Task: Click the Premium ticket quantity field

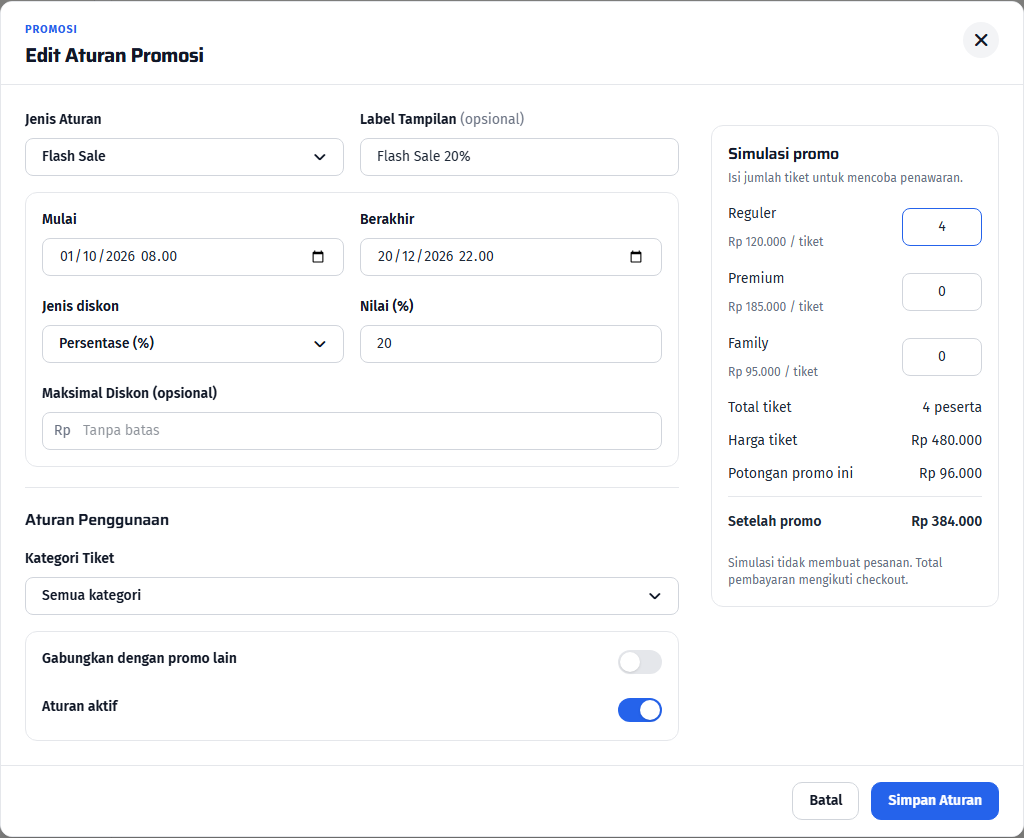Action: pos(942,292)
